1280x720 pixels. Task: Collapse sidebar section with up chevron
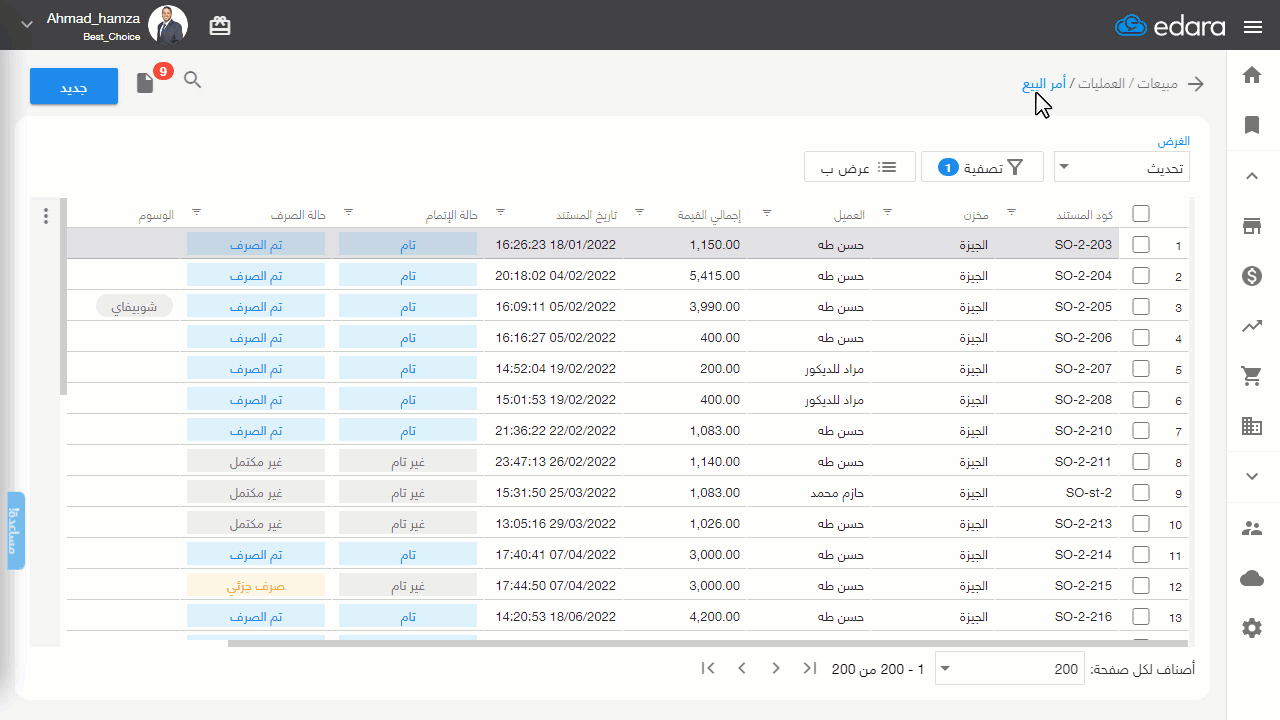point(1252,176)
